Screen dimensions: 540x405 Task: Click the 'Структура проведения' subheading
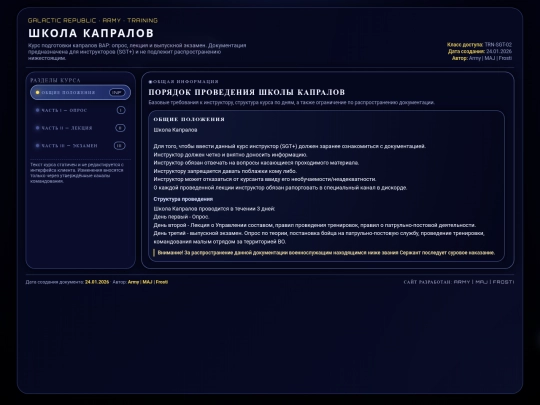(x=183, y=199)
